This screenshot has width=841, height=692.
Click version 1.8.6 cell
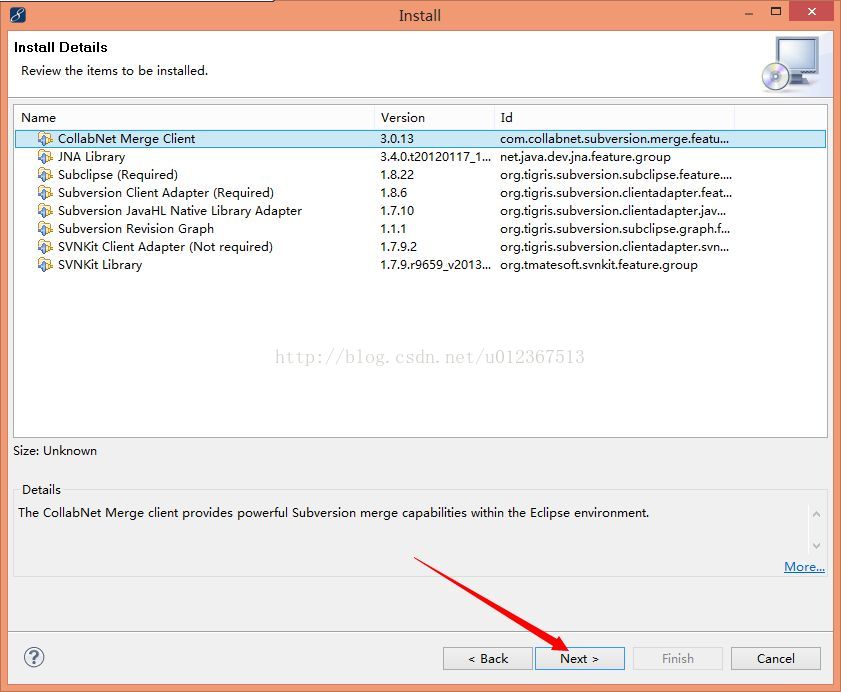(394, 193)
